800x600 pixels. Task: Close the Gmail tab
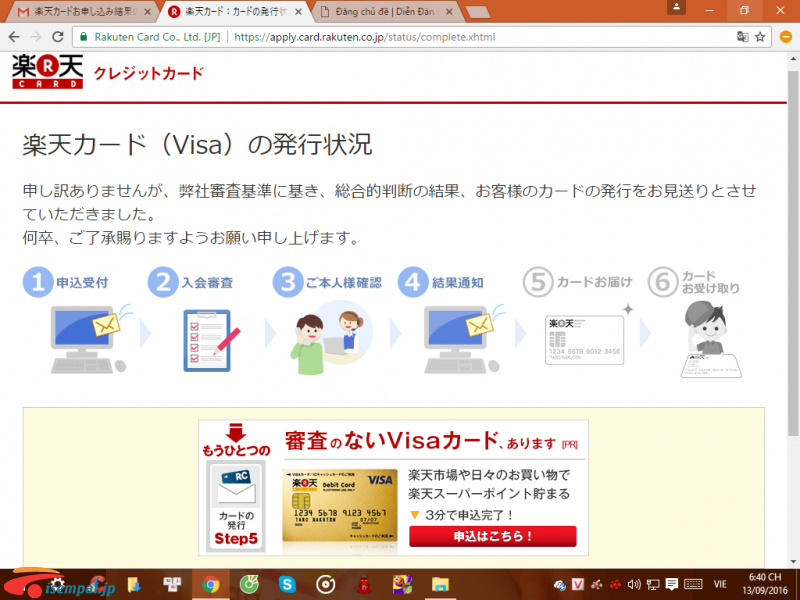[x=147, y=12]
